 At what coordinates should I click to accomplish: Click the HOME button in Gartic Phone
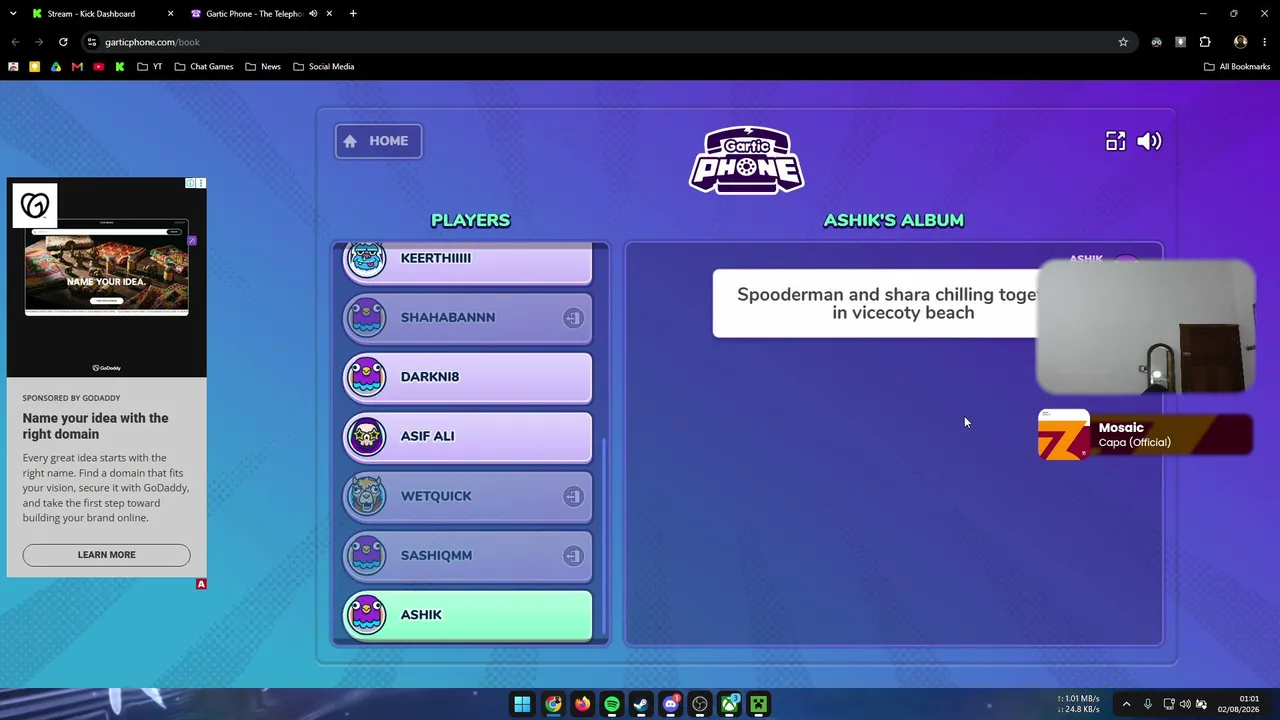point(378,141)
